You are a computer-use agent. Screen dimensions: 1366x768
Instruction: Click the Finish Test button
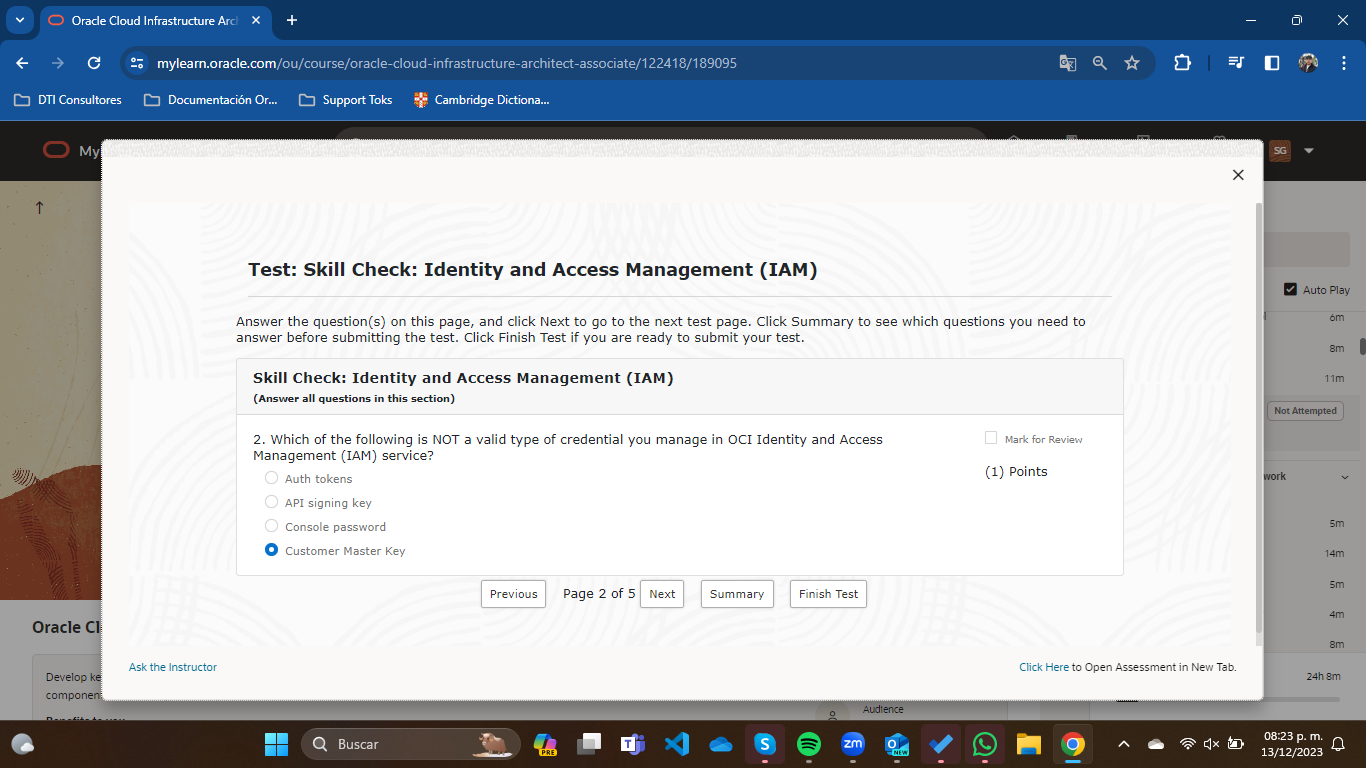click(x=828, y=594)
